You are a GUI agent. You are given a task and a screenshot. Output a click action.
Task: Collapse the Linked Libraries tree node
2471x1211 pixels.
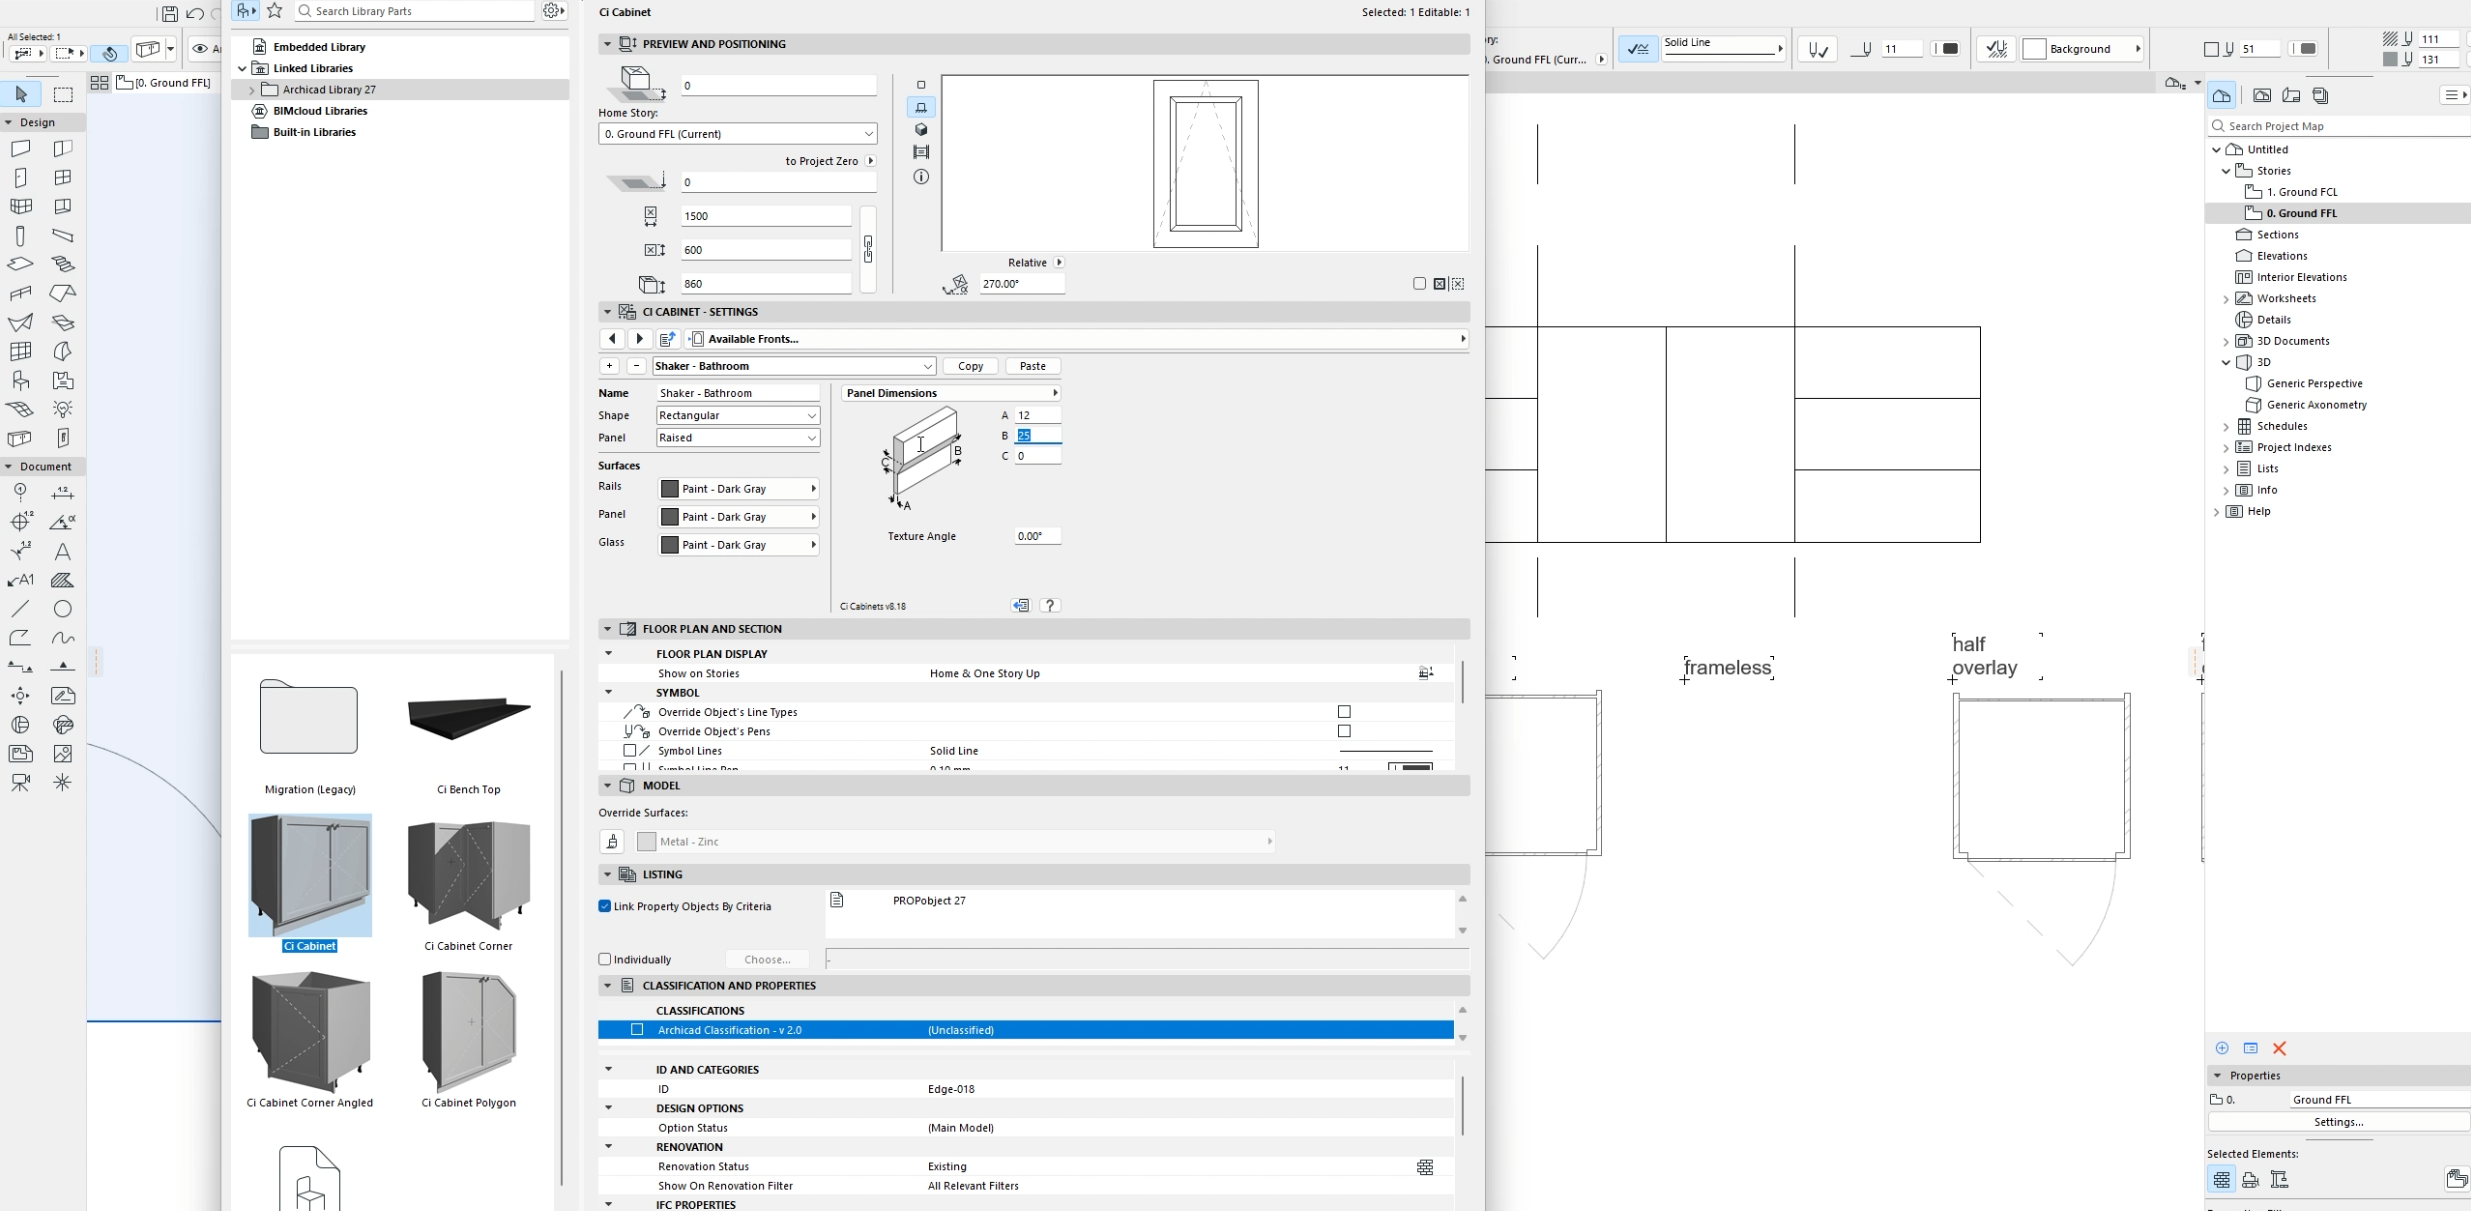(x=242, y=69)
